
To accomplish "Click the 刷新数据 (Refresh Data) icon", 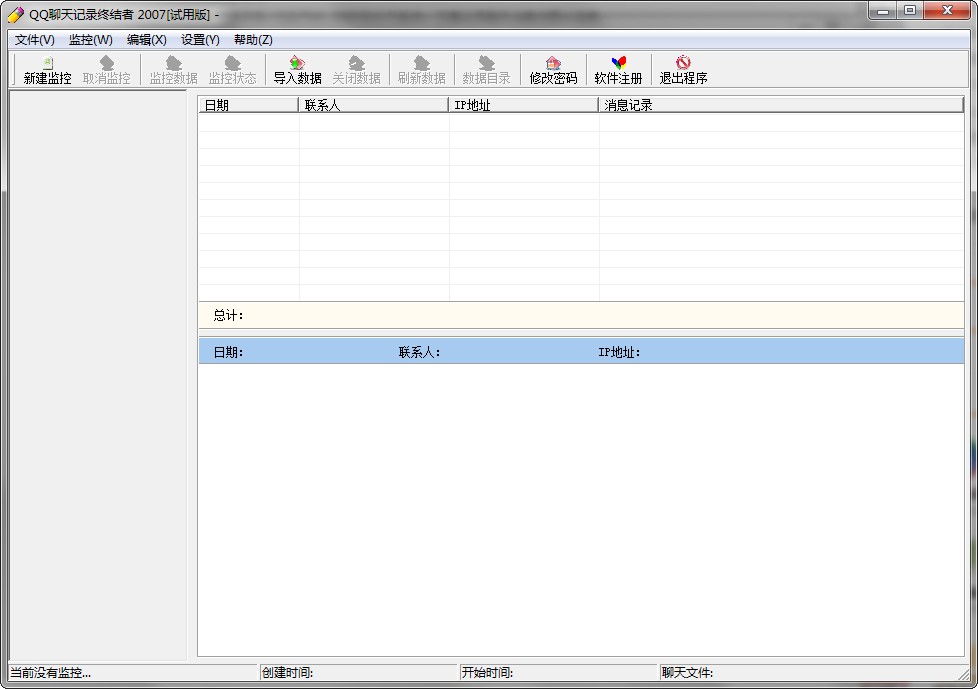I will click(422, 69).
